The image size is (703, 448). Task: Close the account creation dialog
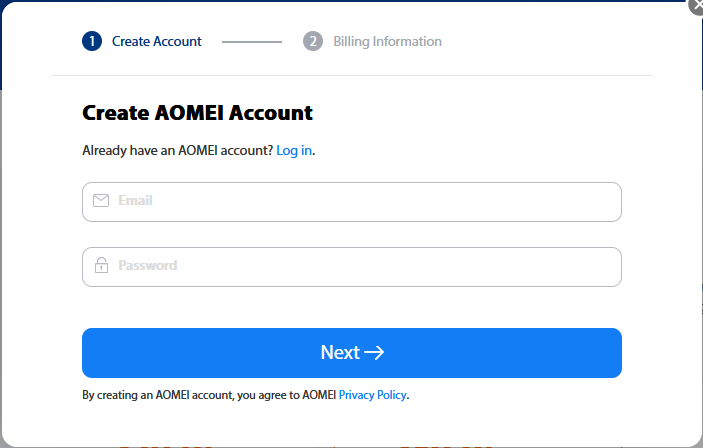697,4
